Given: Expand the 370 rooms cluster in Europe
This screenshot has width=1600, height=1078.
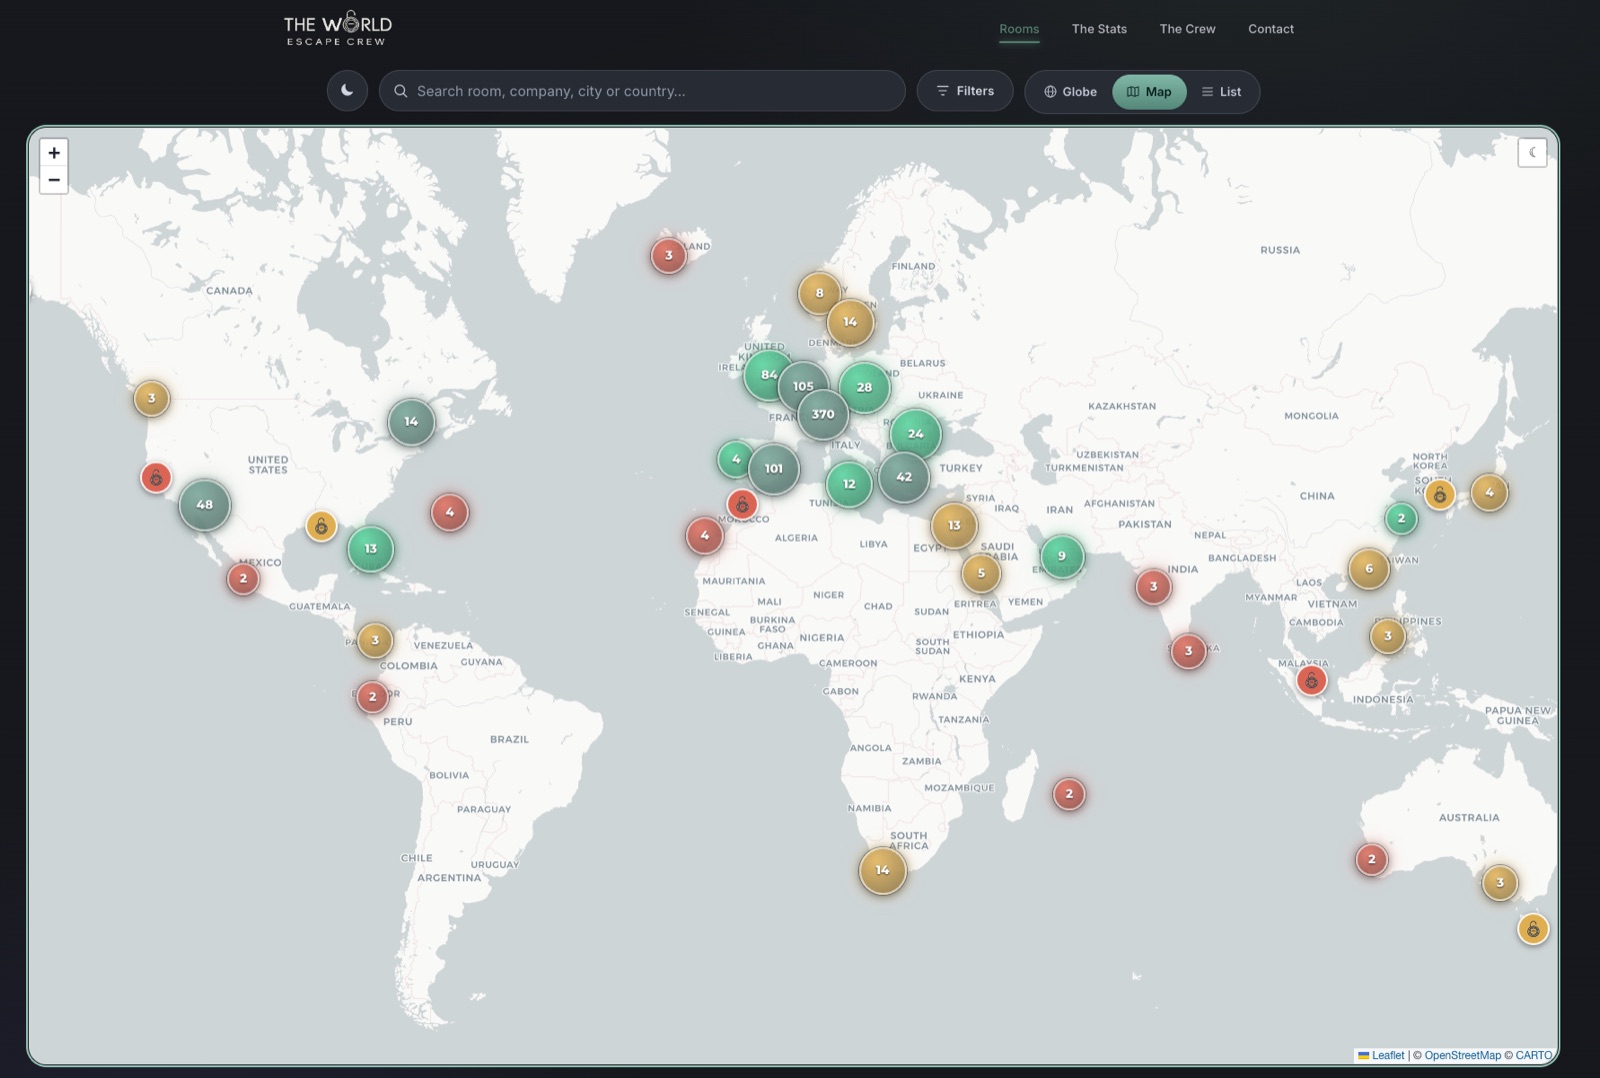Looking at the screenshot, I should 823,414.
